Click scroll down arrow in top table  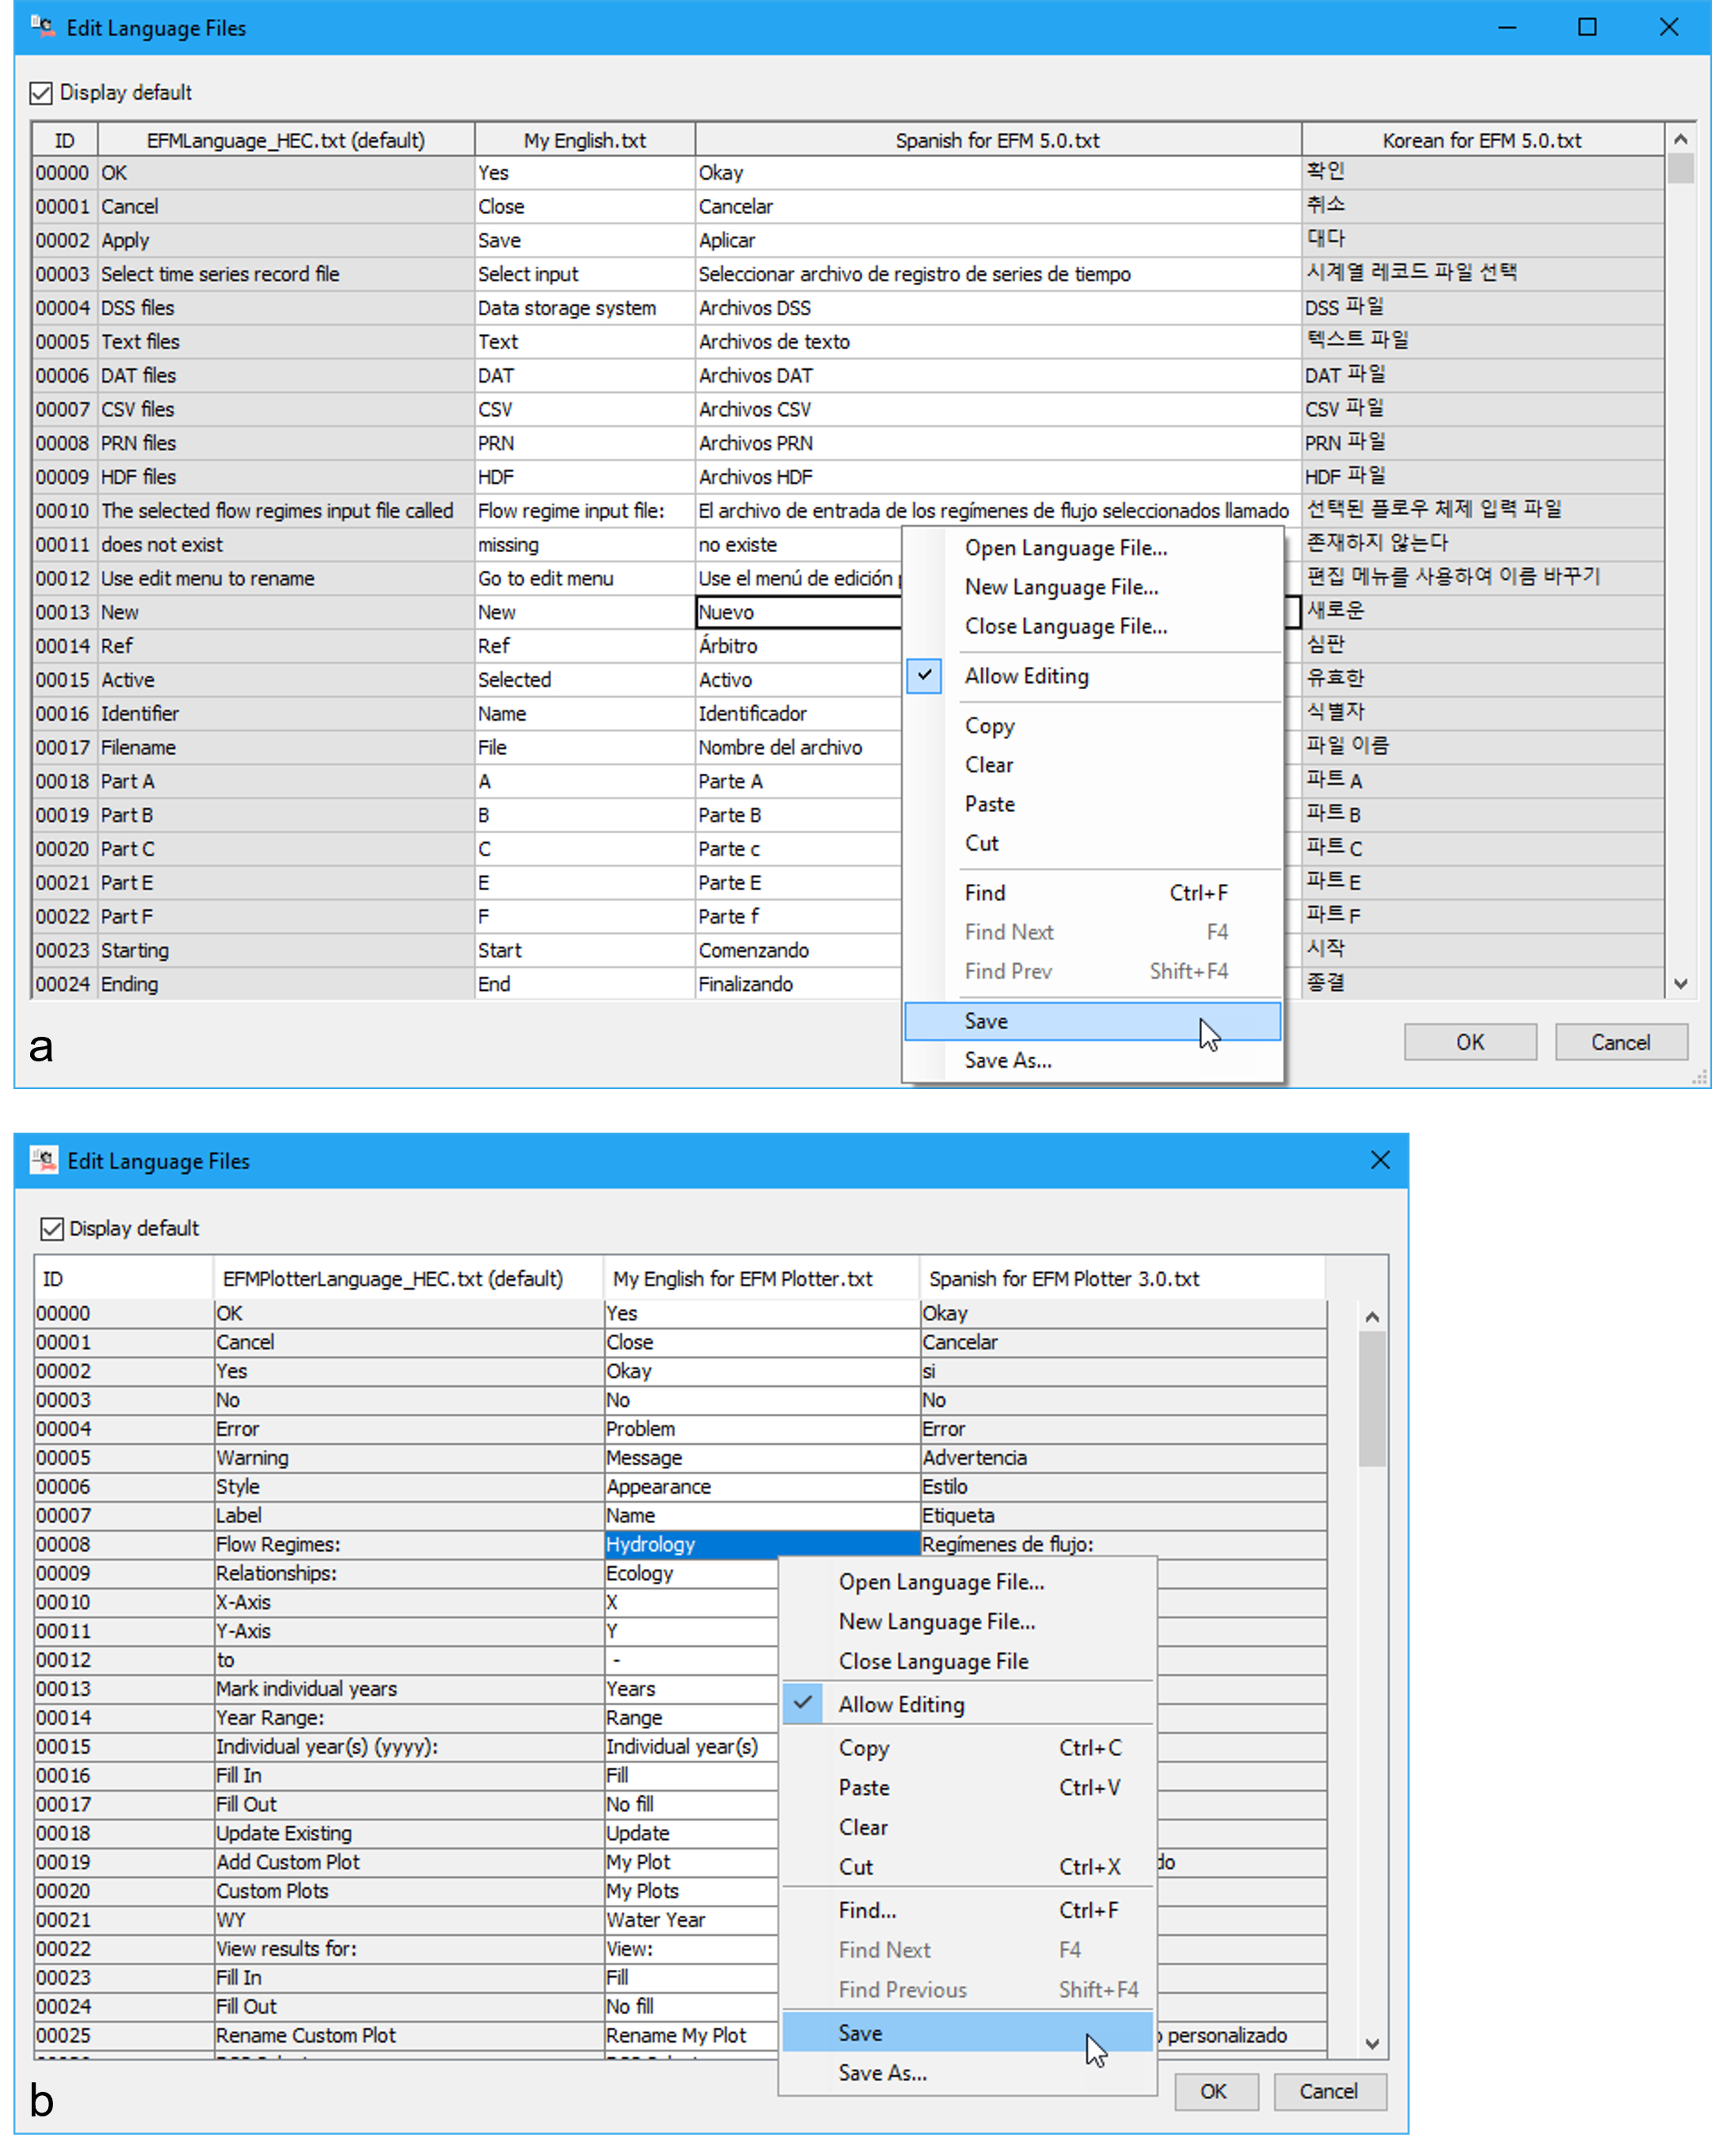pyautogui.click(x=1680, y=984)
